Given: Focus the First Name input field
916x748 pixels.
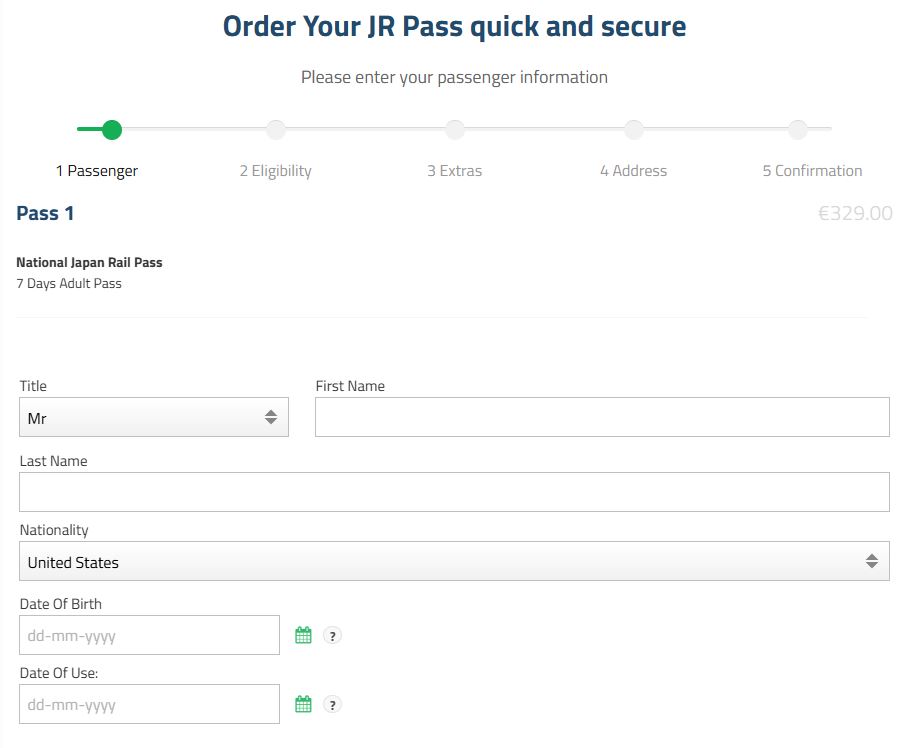Looking at the screenshot, I should pos(602,417).
